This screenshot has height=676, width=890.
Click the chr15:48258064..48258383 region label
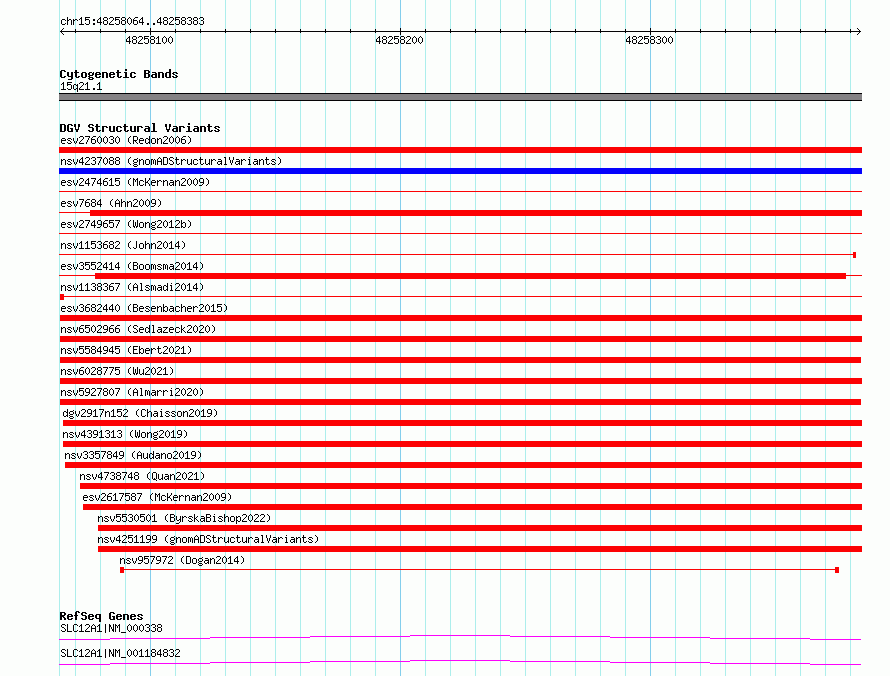(132, 21)
